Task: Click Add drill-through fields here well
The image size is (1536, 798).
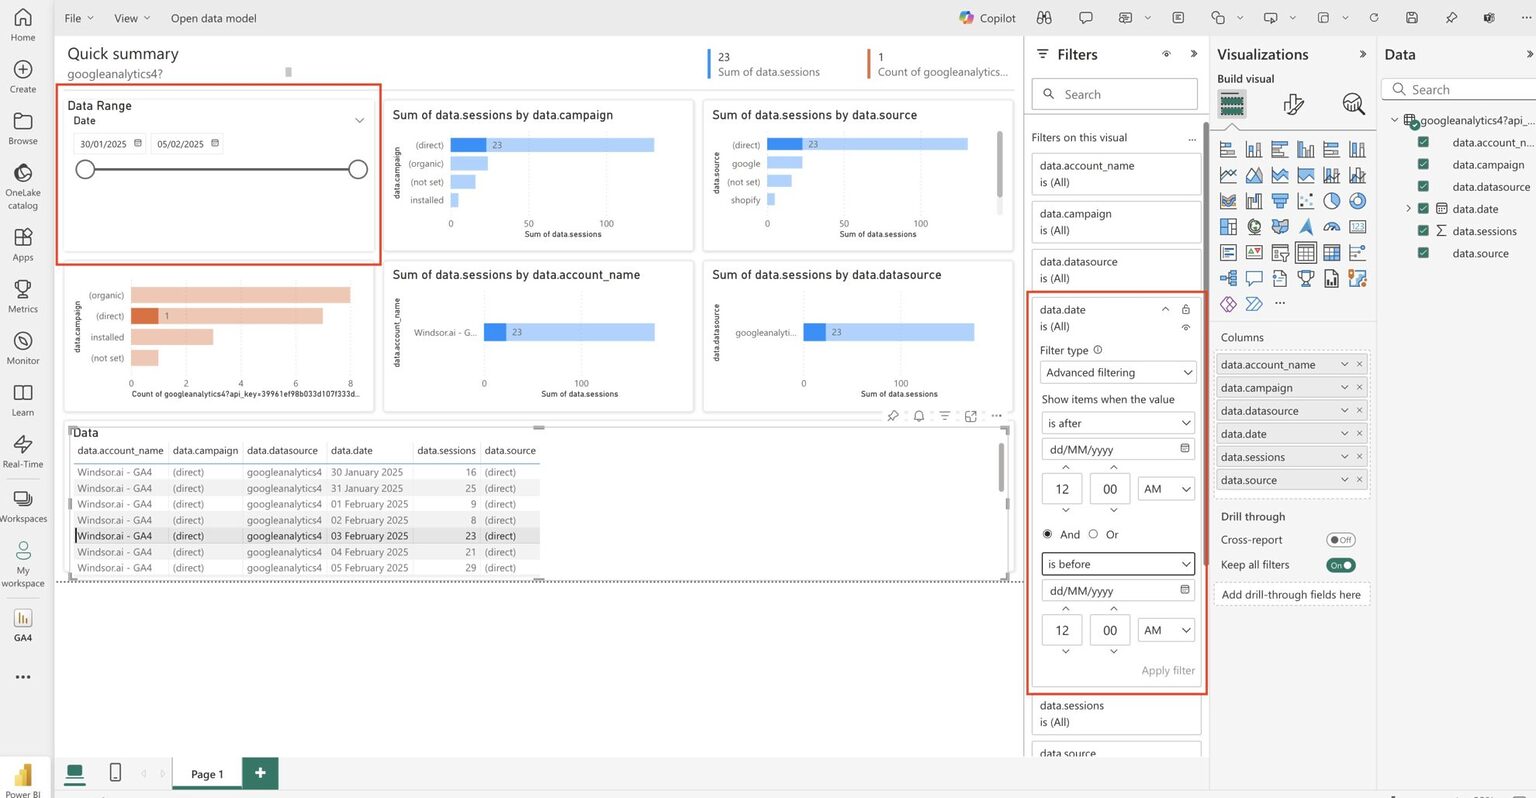Action: coord(1291,594)
